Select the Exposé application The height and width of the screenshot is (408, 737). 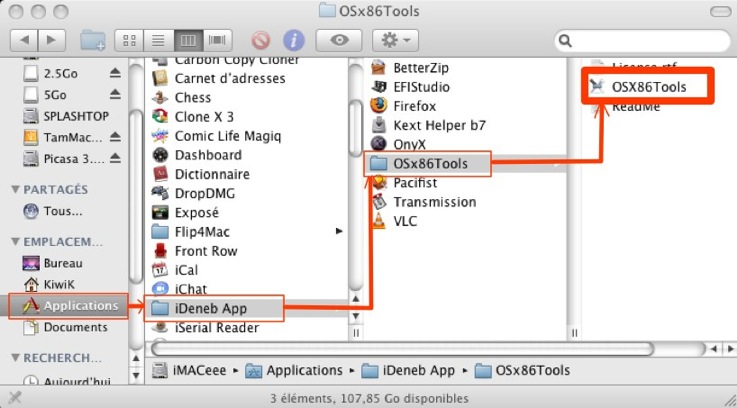pyautogui.click(x=185, y=212)
